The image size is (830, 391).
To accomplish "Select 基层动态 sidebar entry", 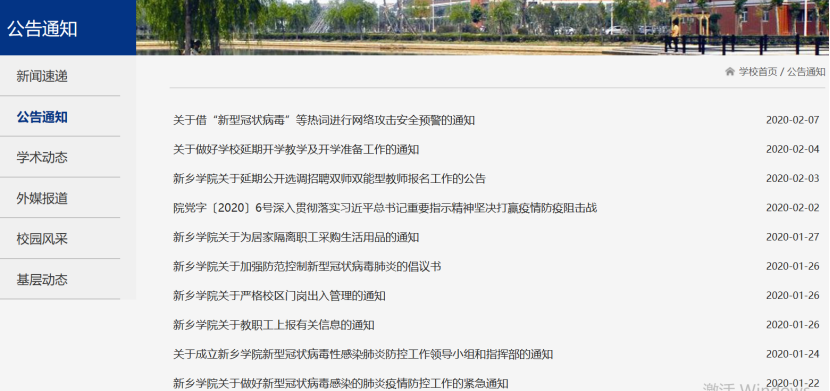I will click(42, 279).
